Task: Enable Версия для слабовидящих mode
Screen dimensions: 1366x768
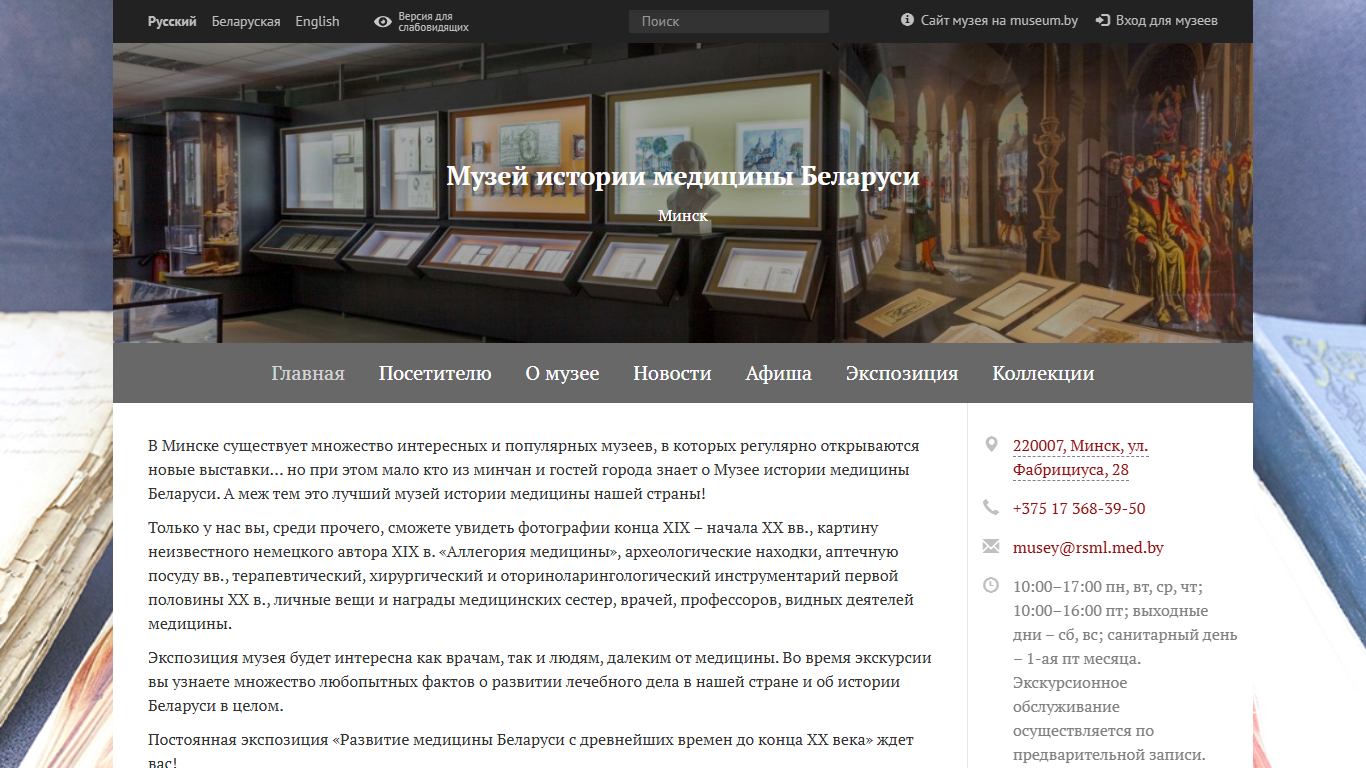Action: tap(433, 22)
